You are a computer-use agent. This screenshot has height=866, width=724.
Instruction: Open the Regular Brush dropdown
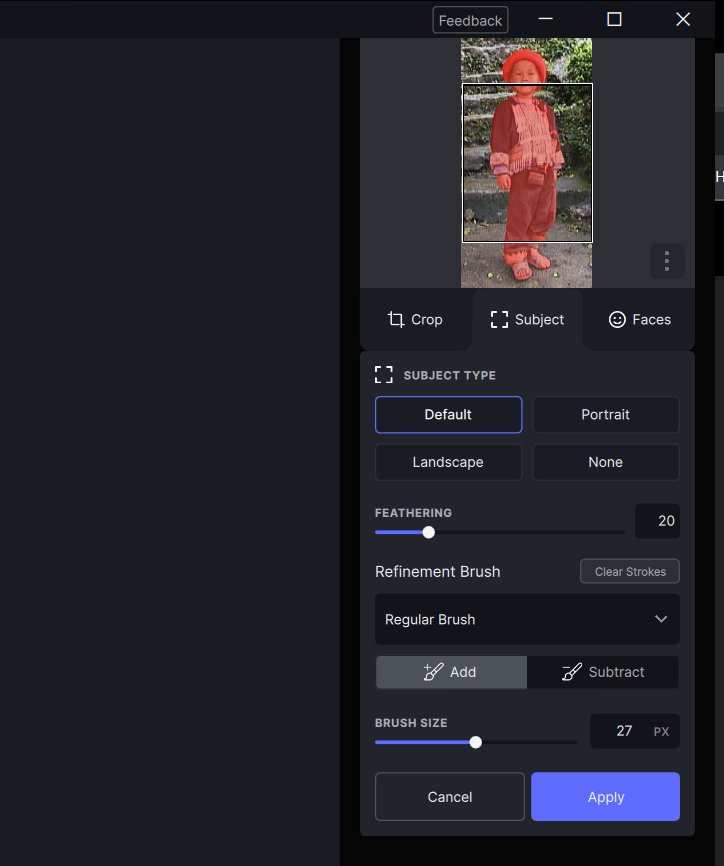(x=527, y=619)
